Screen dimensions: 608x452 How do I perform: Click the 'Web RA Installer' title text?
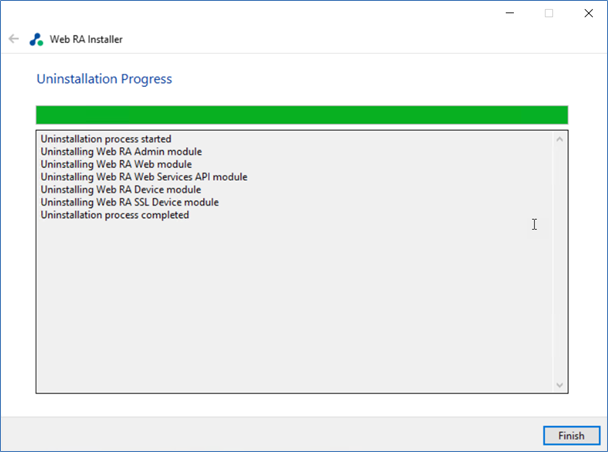pyautogui.click(x=86, y=40)
